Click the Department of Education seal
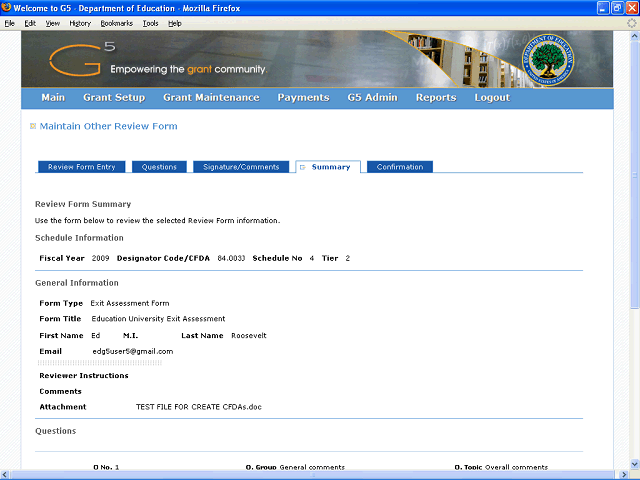The width and height of the screenshot is (640, 480). pos(548,60)
